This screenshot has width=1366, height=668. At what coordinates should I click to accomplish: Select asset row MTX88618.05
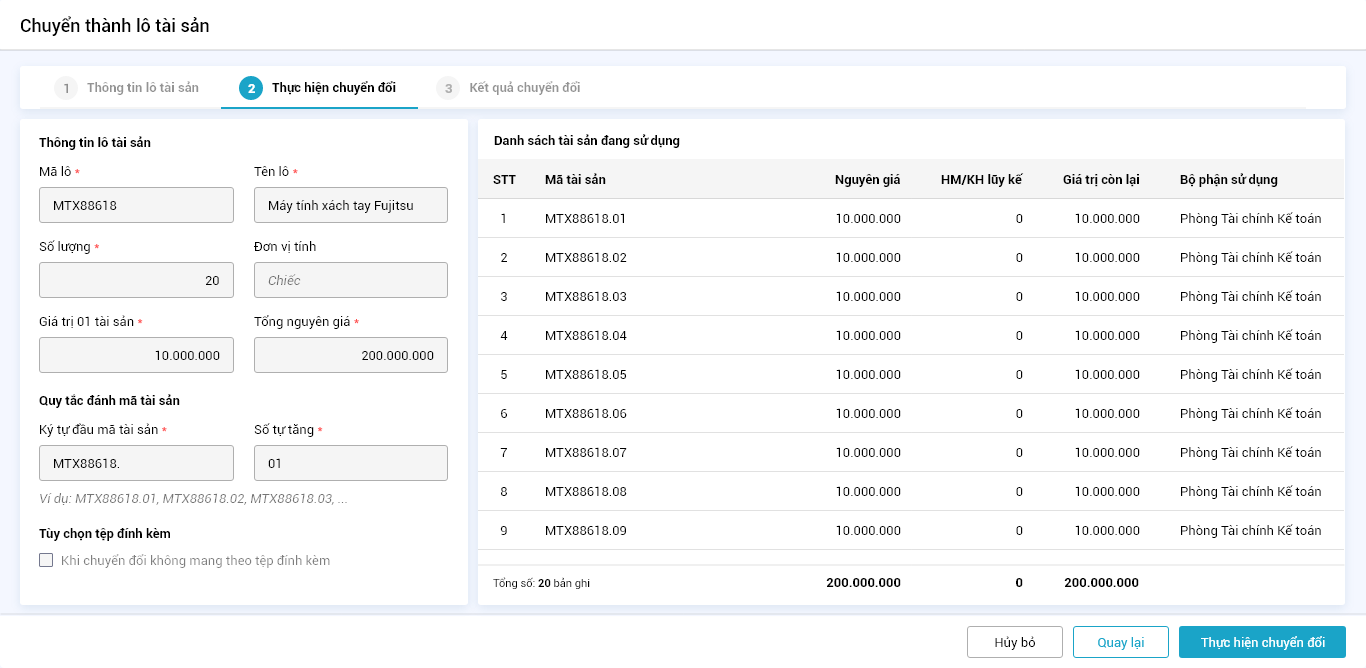click(585, 374)
